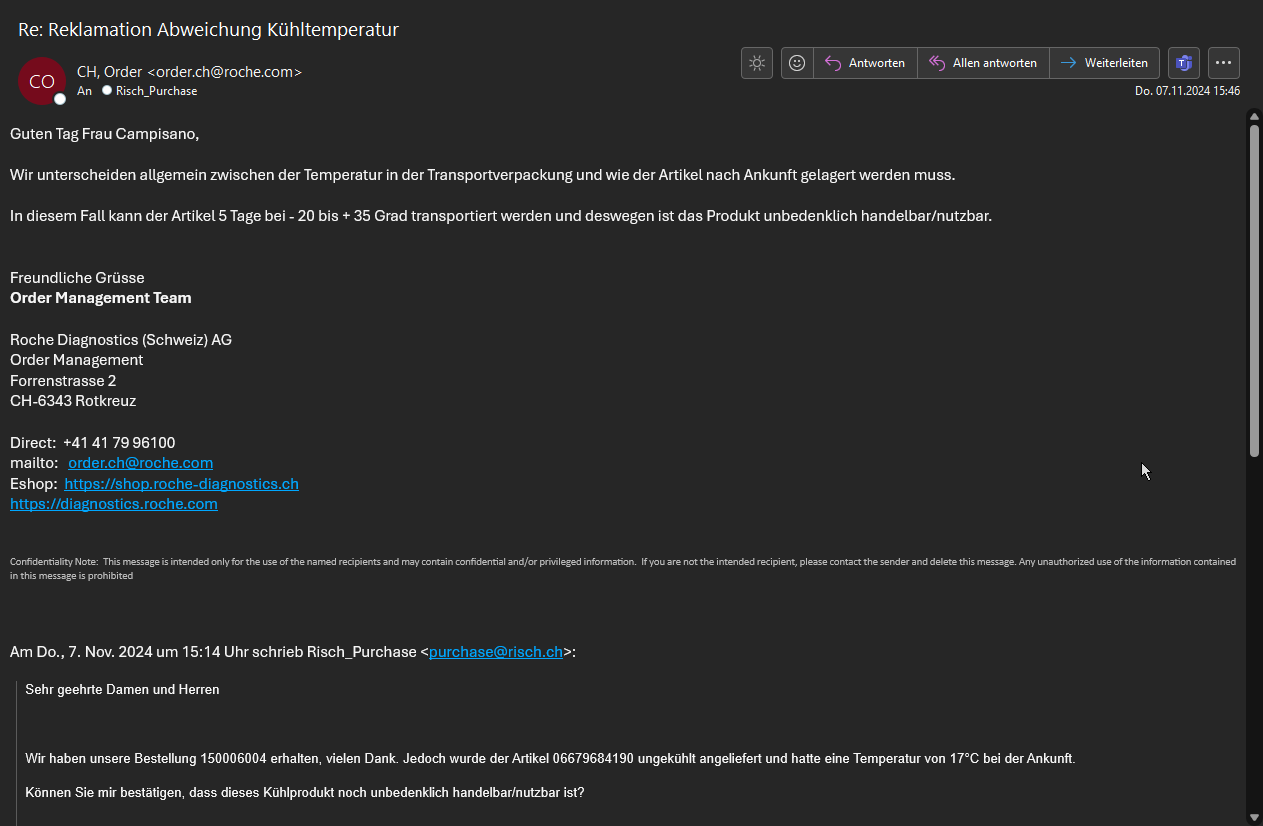The image size is (1263, 826).
Task: Open the emoji reaction smiley
Action: (x=797, y=63)
